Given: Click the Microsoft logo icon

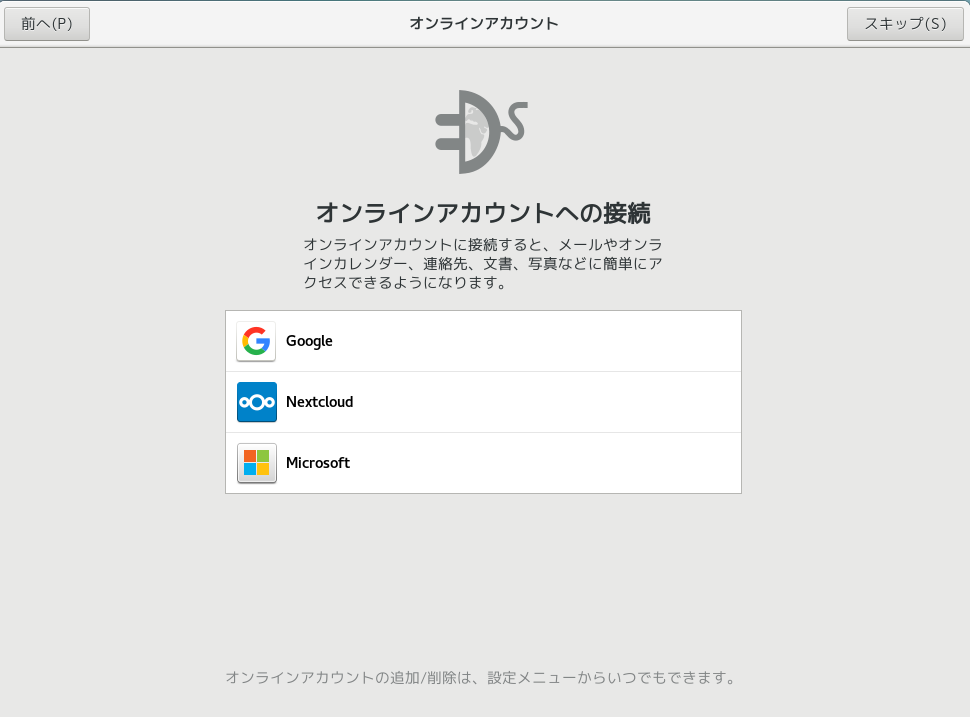Looking at the screenshot, I should pos(256,463).
